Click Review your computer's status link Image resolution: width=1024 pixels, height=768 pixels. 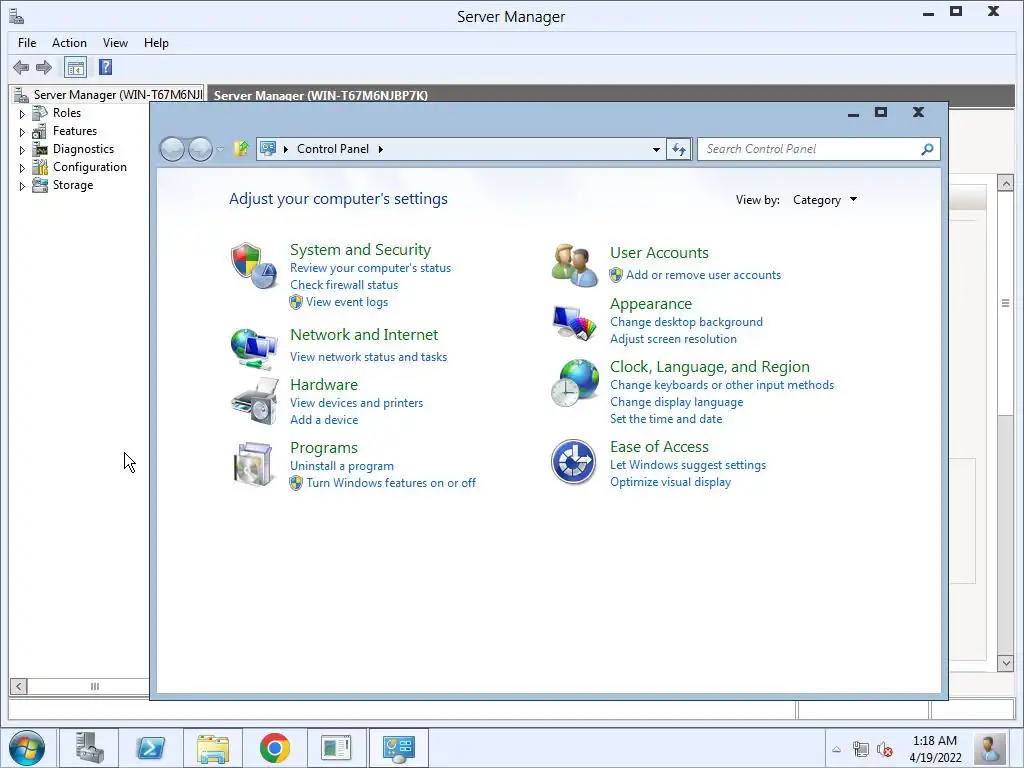370,268
